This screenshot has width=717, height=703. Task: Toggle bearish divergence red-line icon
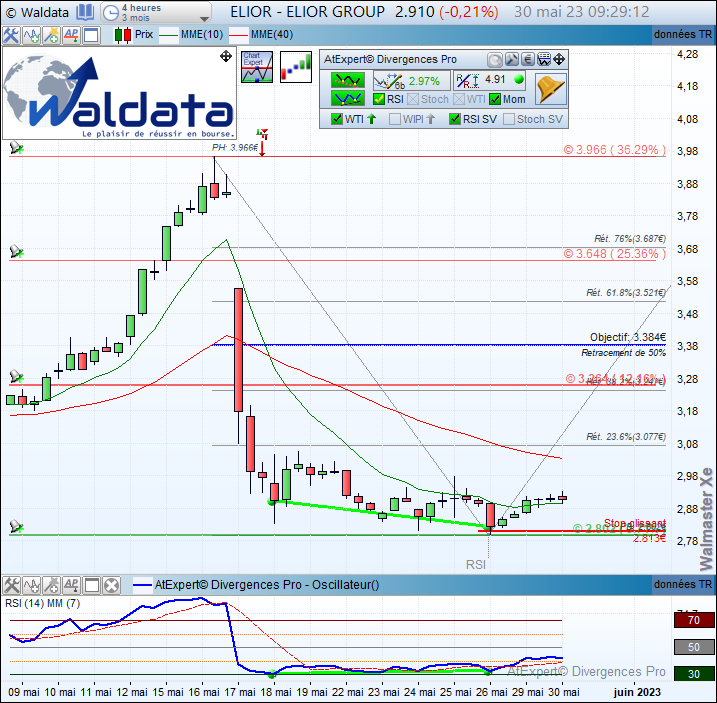[x=348, y=80]
